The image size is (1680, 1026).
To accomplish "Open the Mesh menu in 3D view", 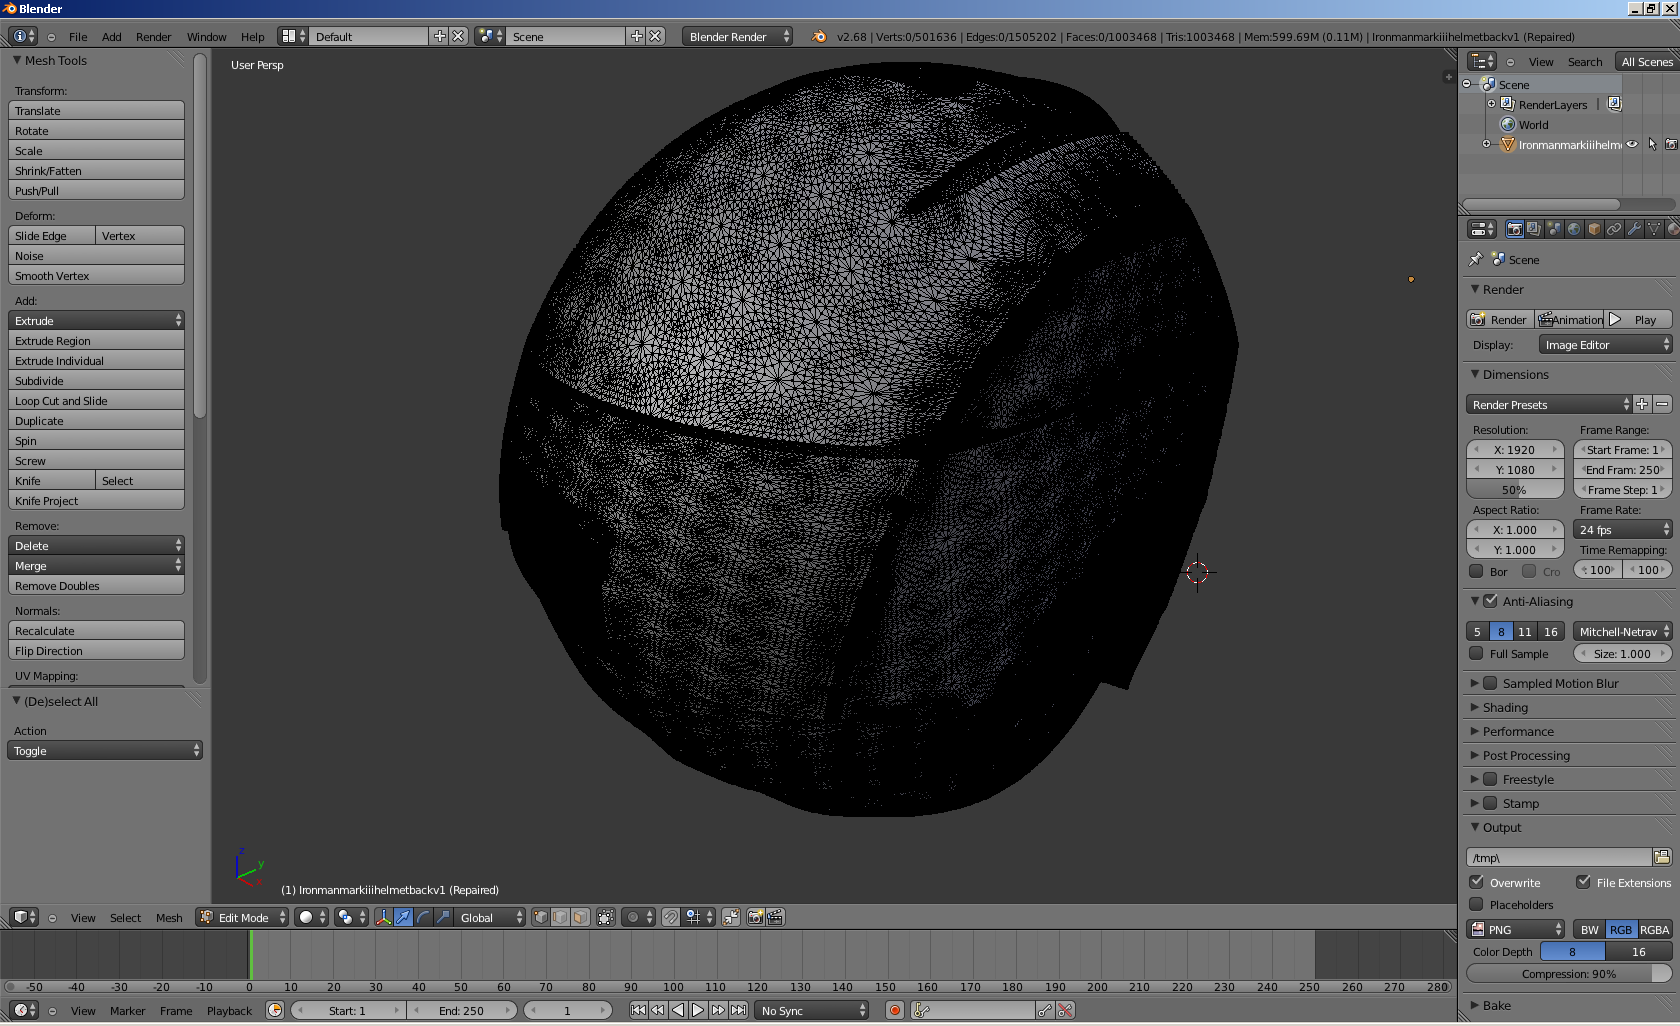I will pos(169,917).
